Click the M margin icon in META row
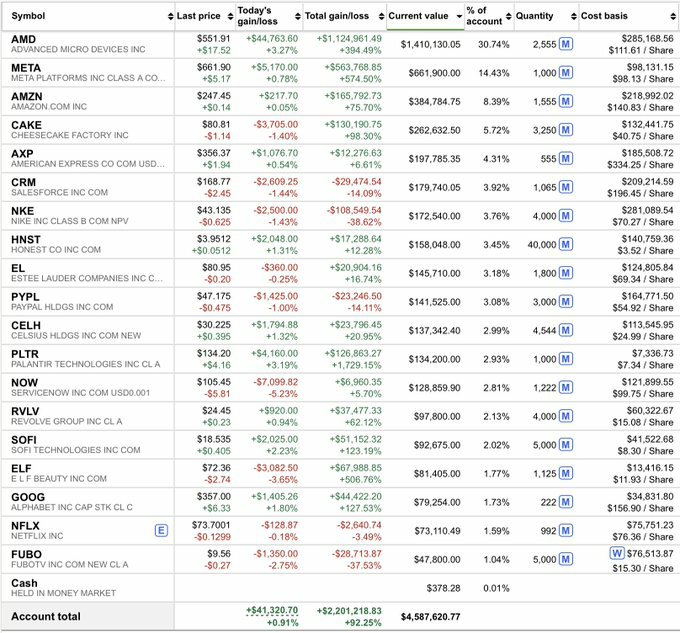The width and height of the screenshot is (680, 633). click(566, 73)
